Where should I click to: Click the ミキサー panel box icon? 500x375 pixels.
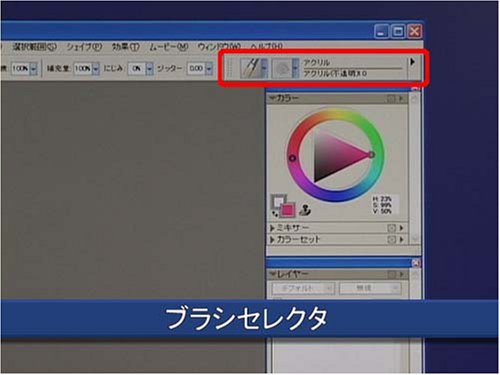(391, 228)
